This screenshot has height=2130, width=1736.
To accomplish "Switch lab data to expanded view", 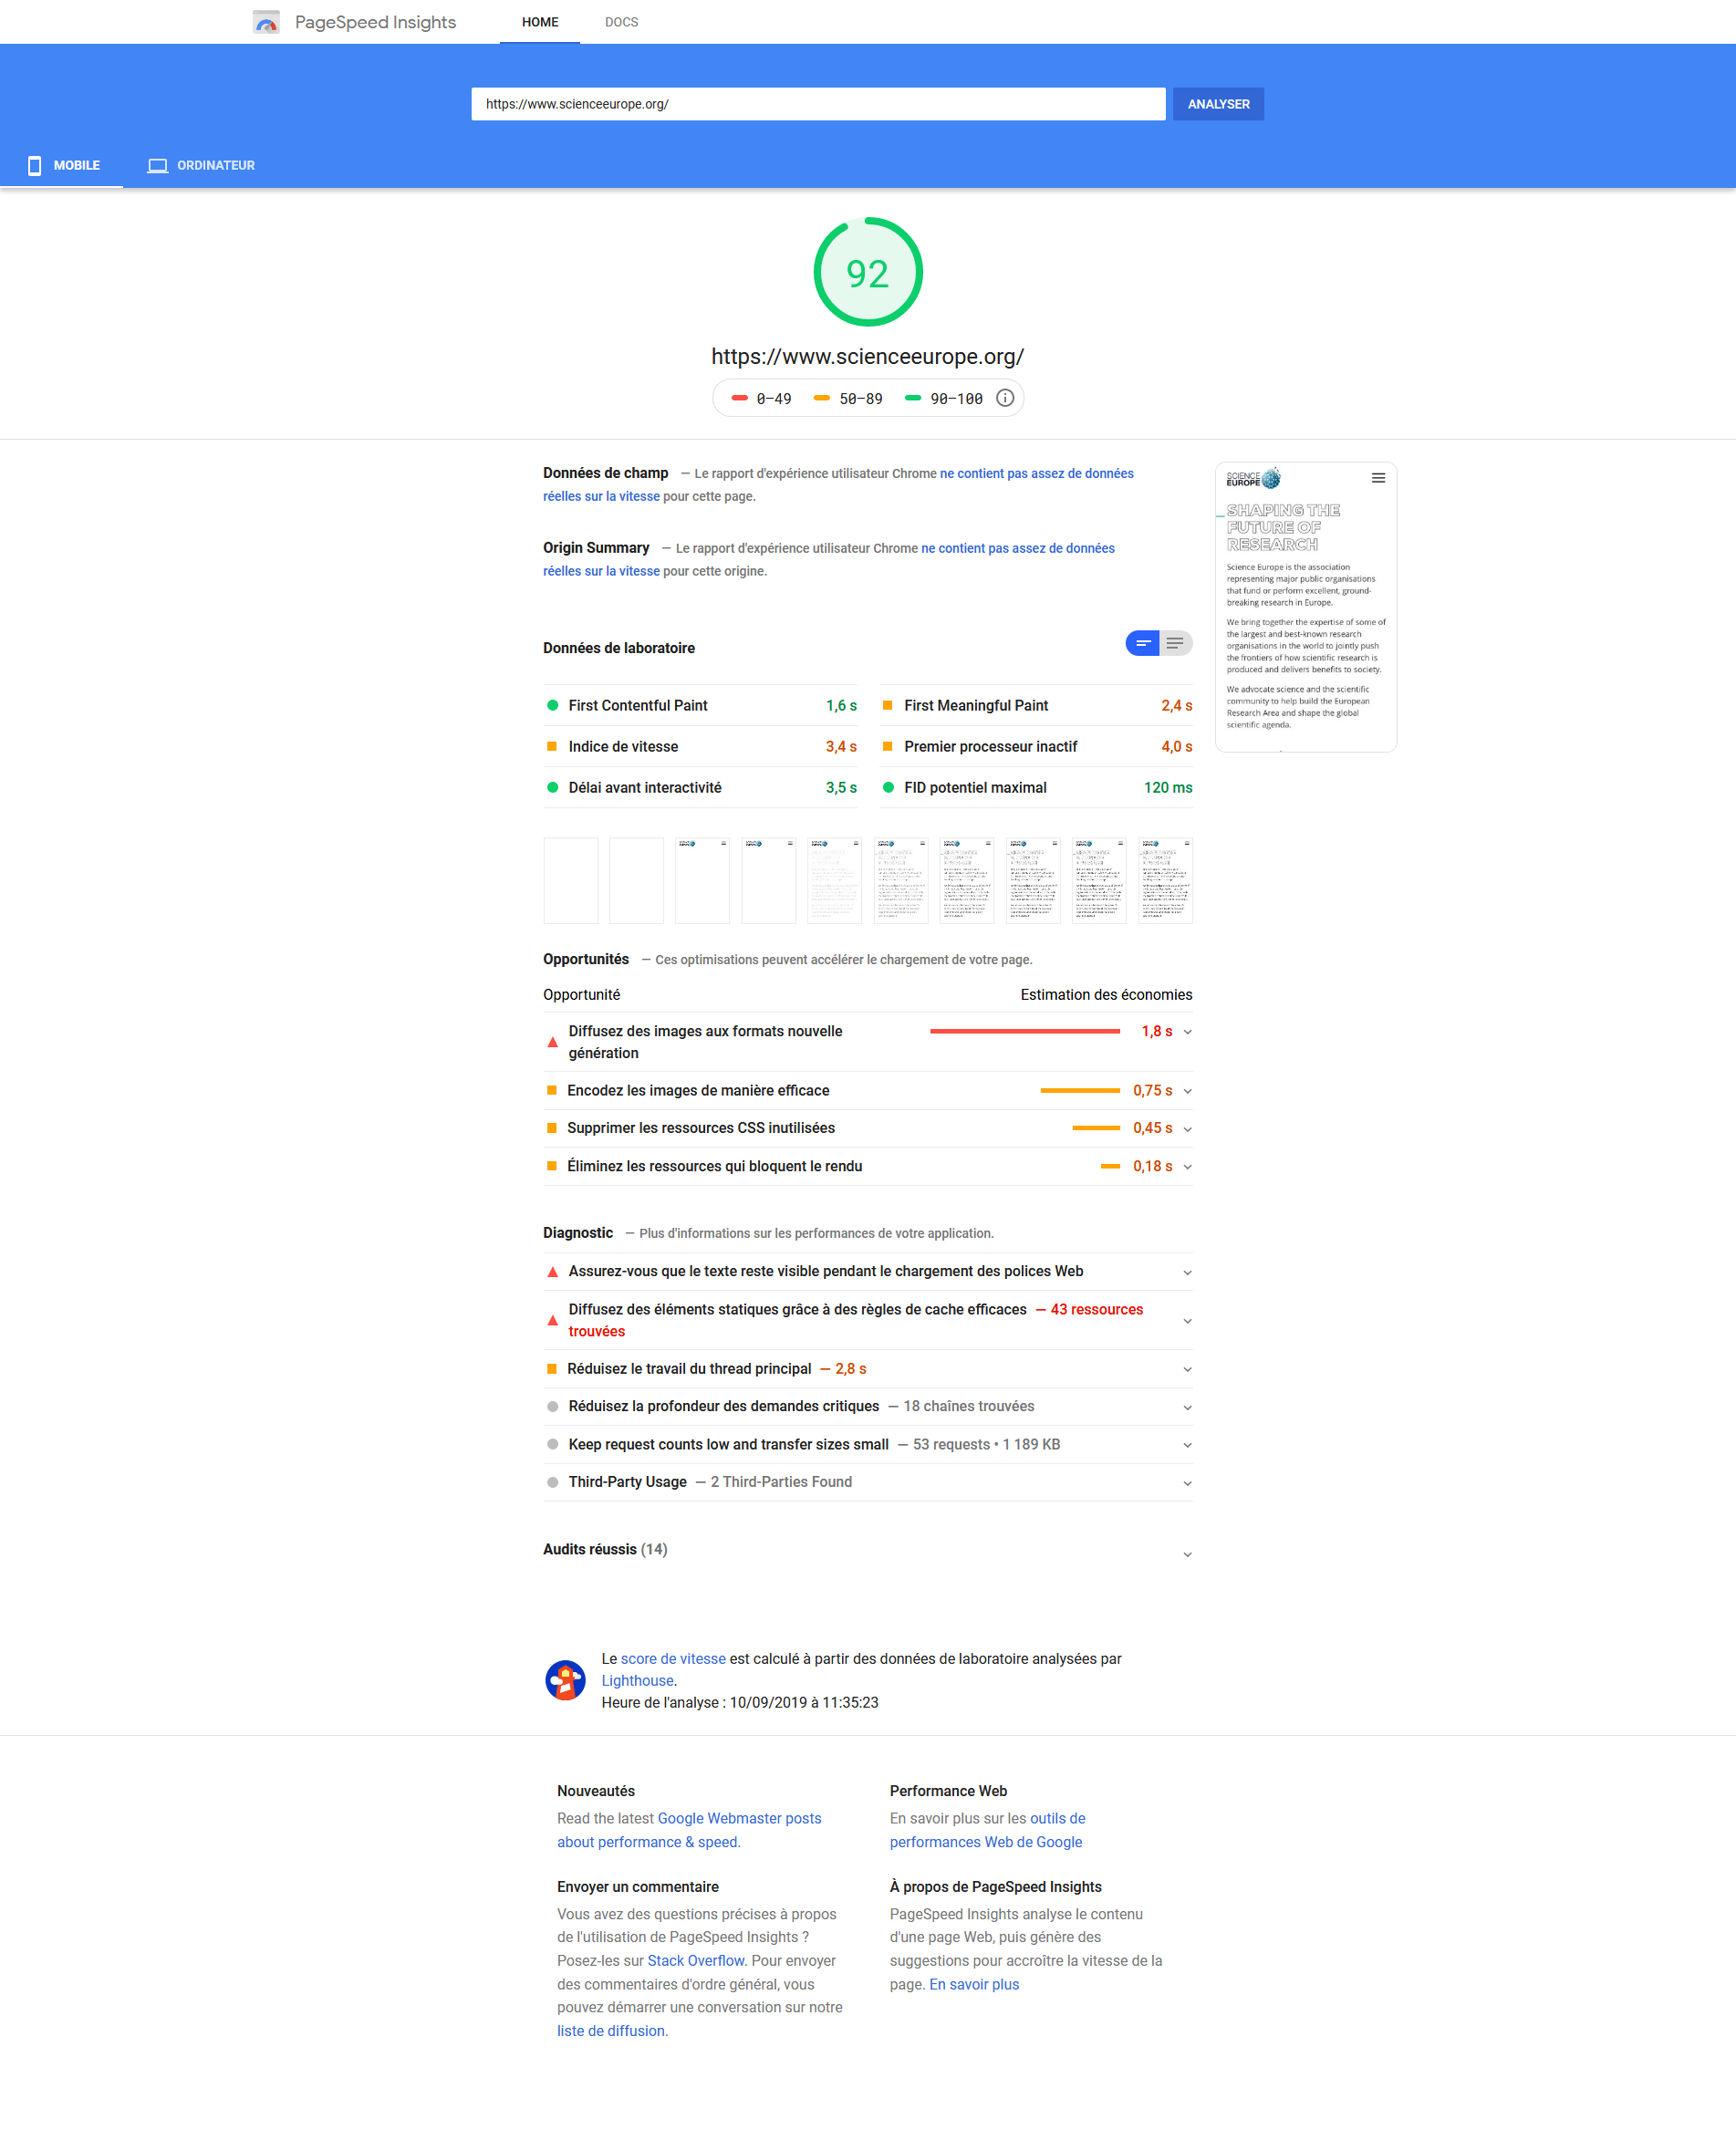I will [x=1175, y=643].
